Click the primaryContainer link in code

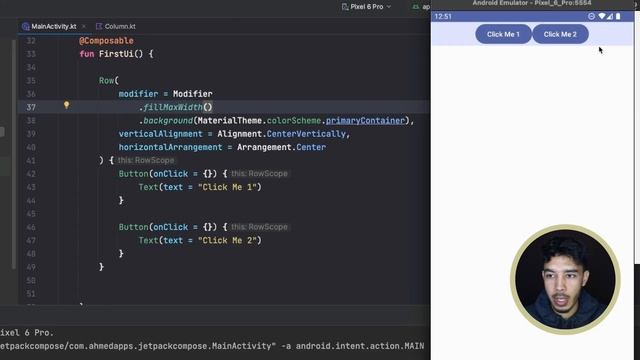(365, 120)
